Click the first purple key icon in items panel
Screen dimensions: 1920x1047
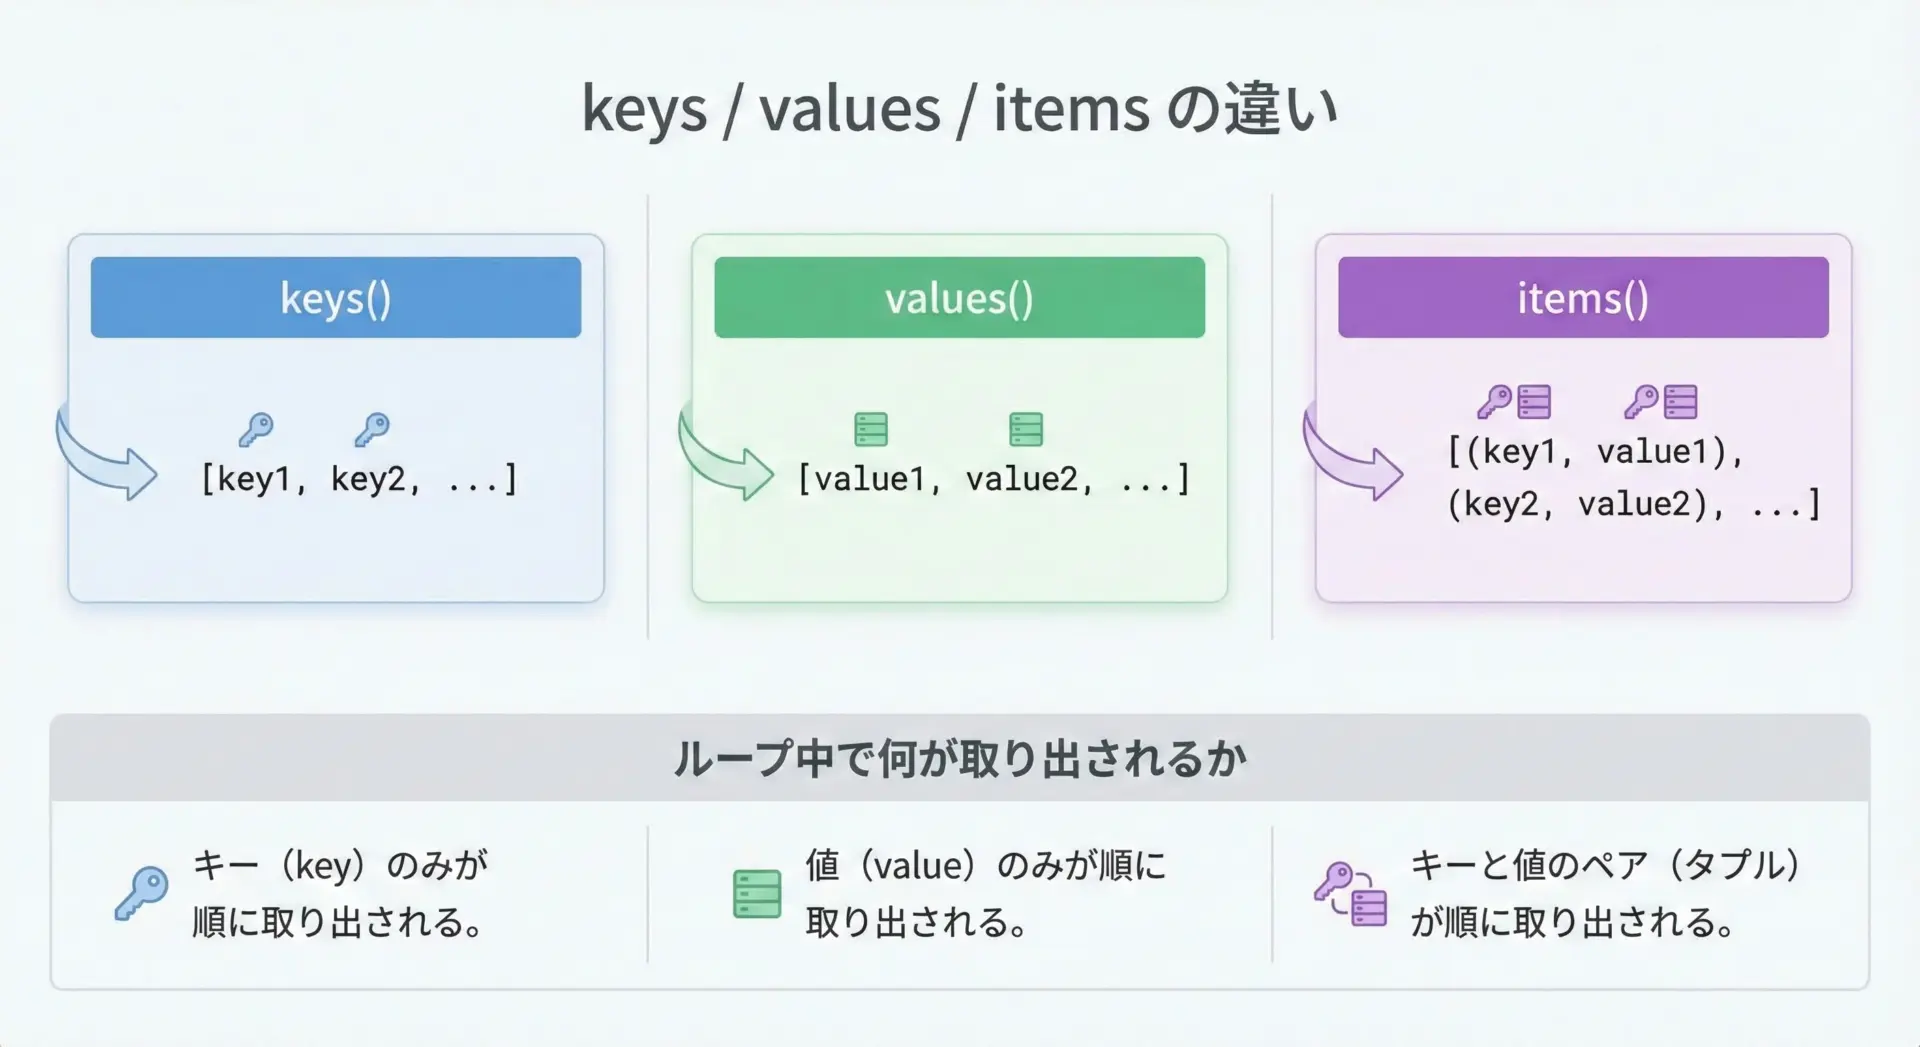[1494, 402]
